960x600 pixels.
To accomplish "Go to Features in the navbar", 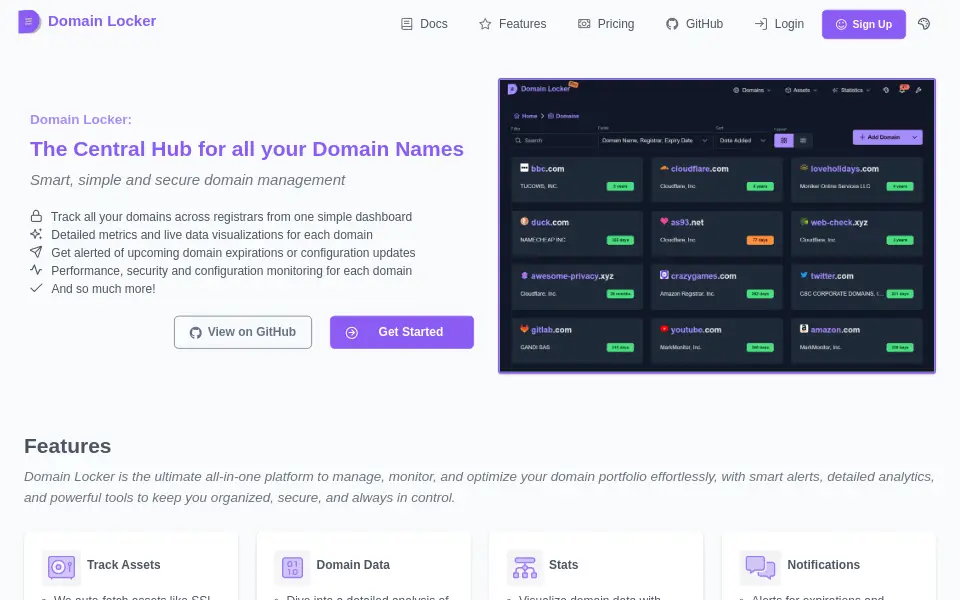I will click(512, 24).
